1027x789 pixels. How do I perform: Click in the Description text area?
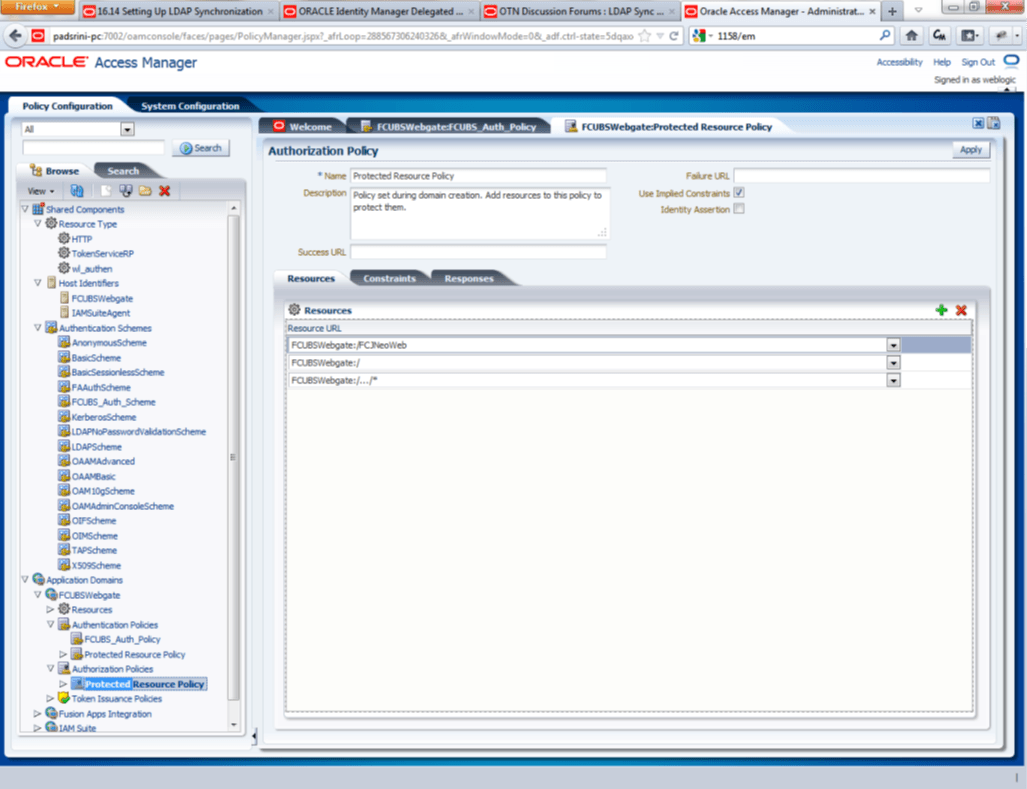[x=480, y=213]
